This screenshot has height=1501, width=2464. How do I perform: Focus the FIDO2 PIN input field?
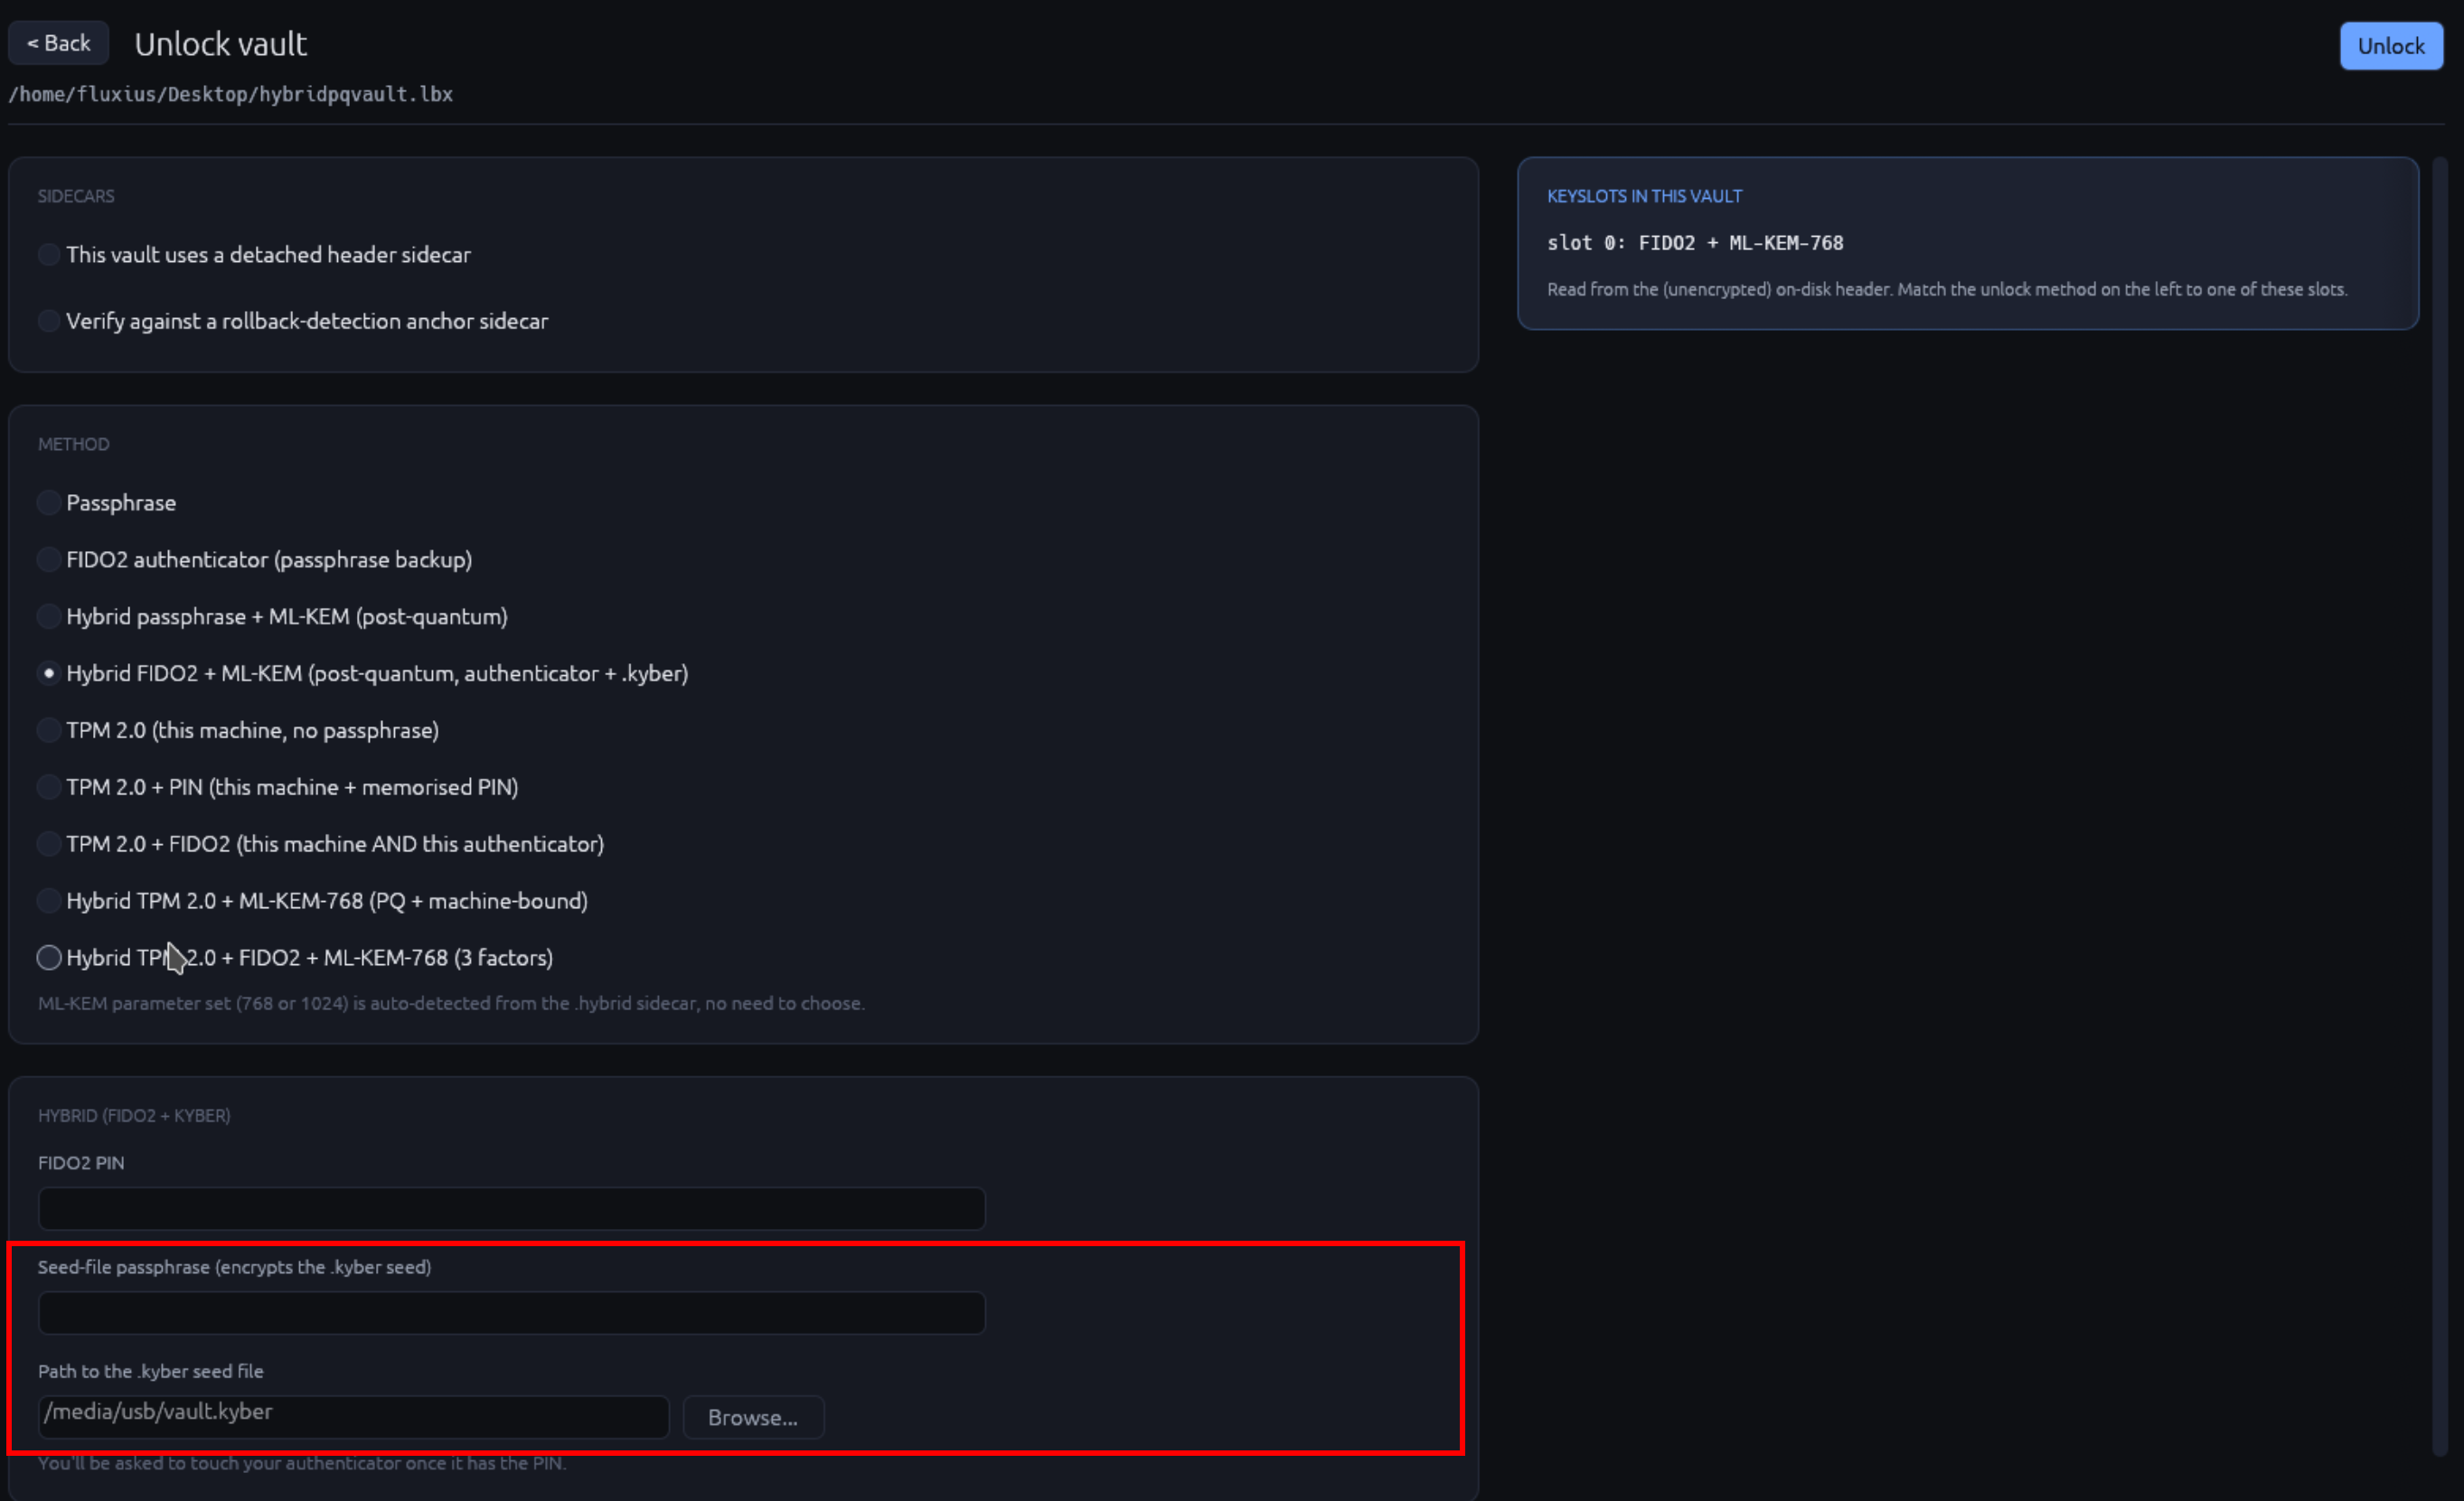point(511,1209)
